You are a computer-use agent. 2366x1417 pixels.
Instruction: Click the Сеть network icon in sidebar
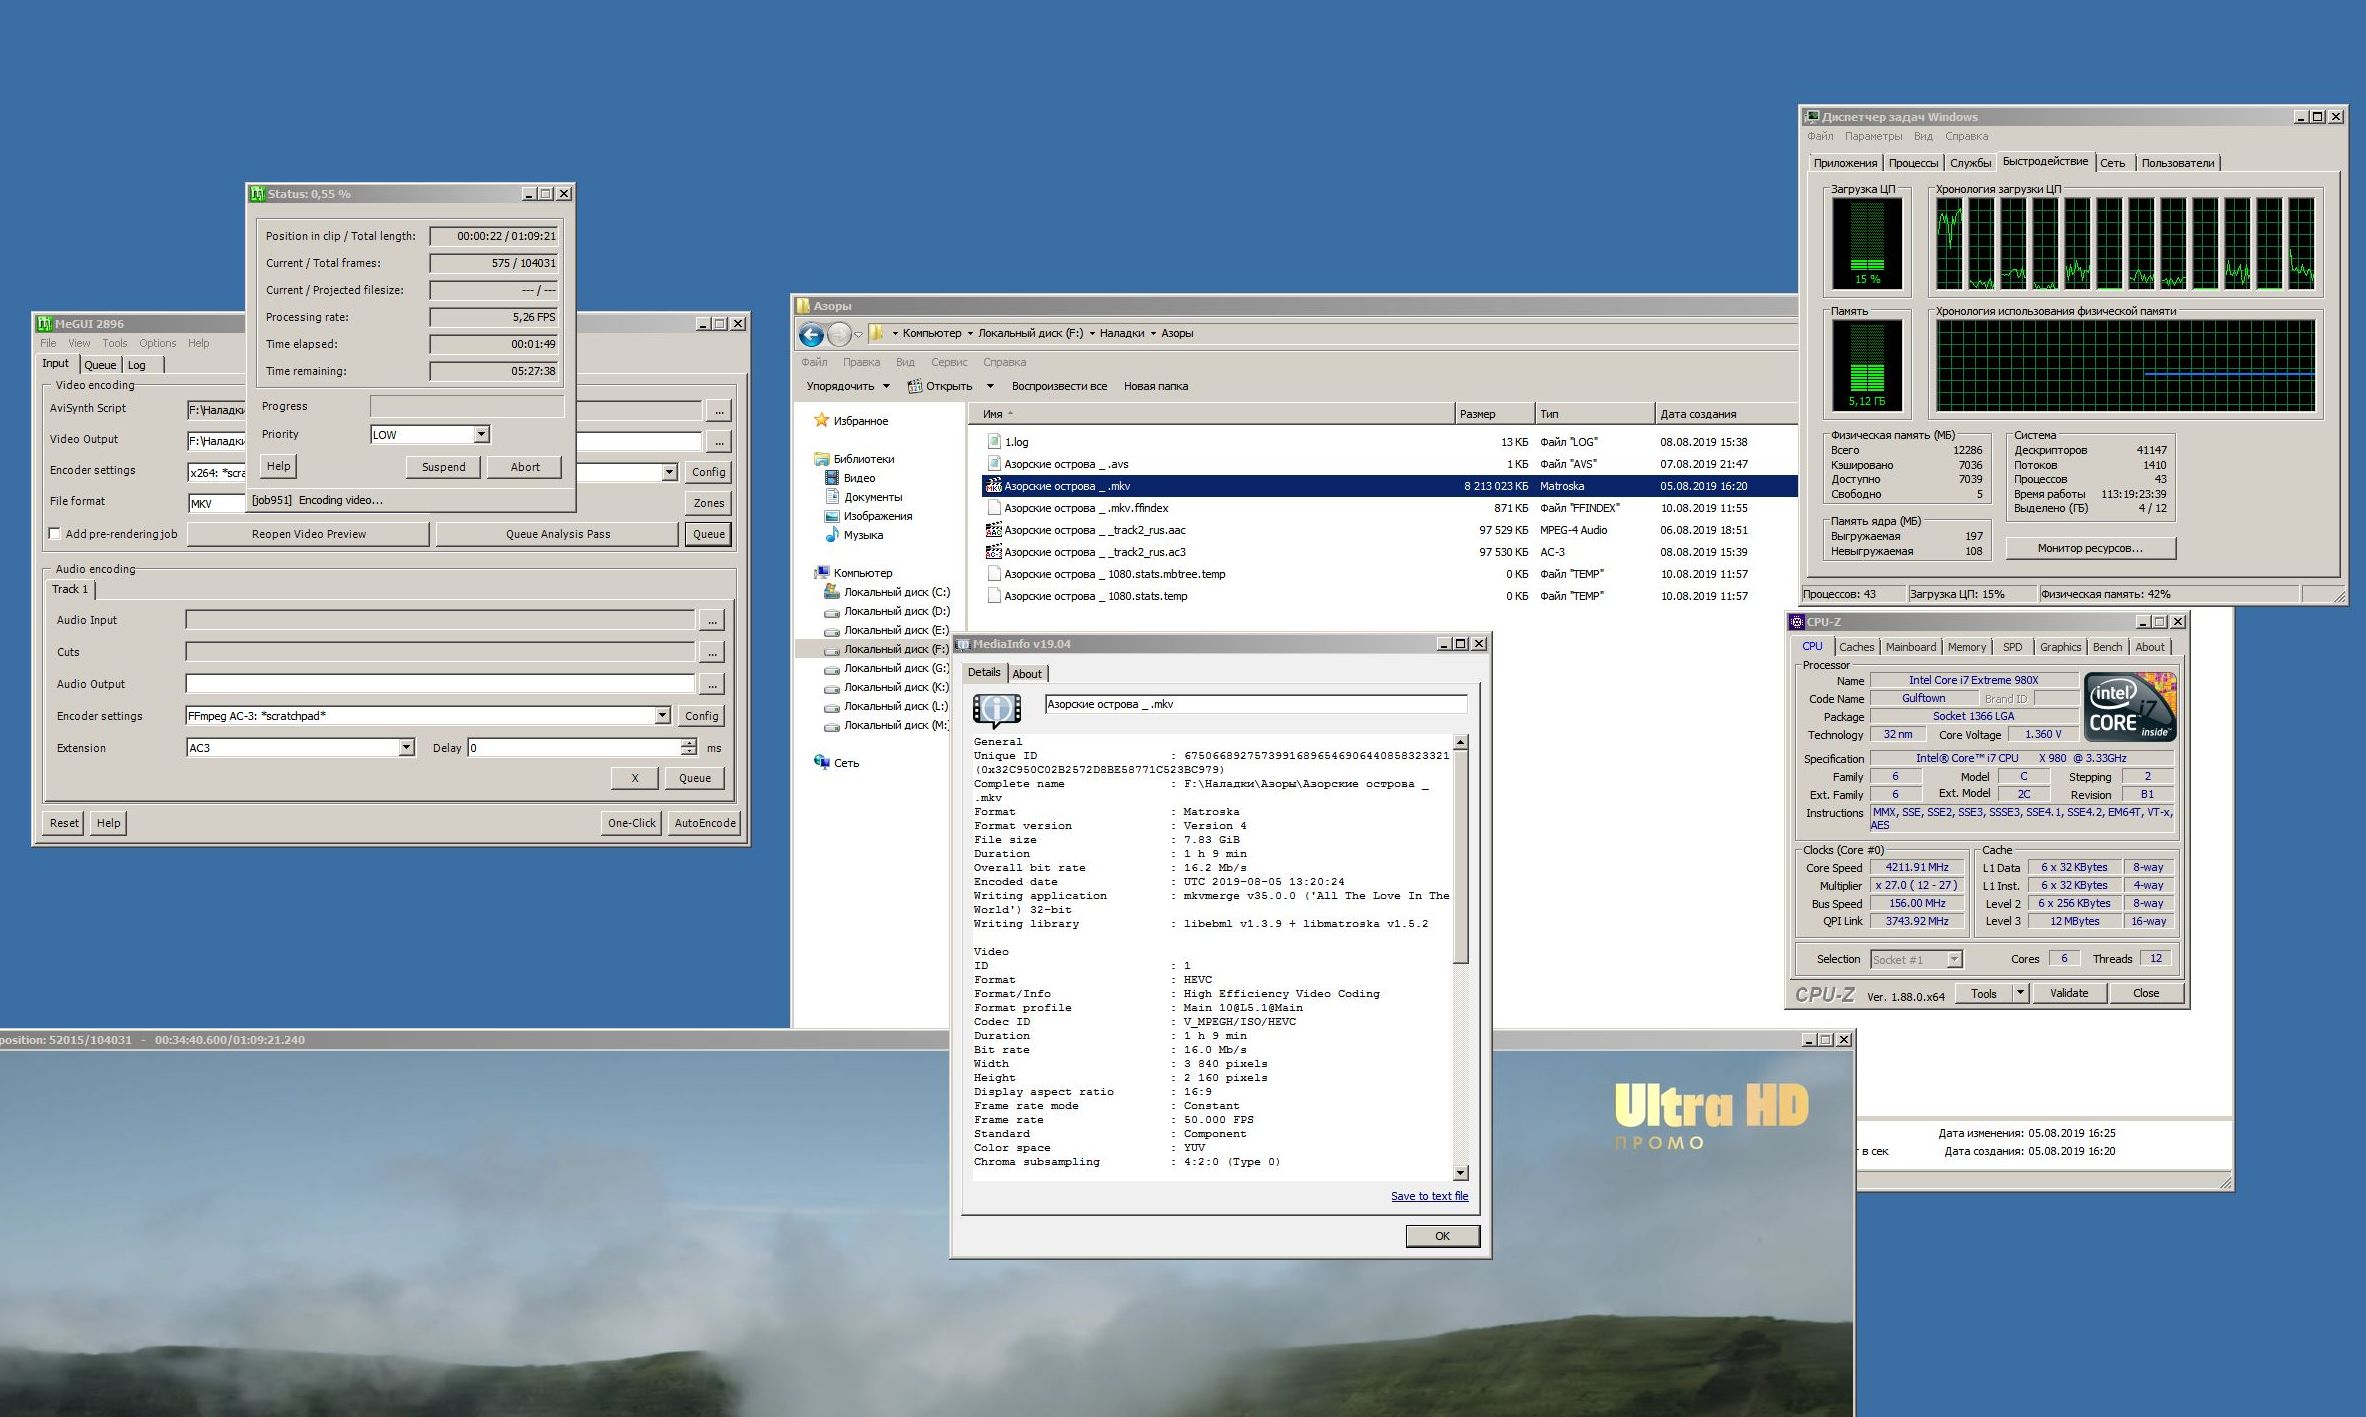[x=822, y=762]
